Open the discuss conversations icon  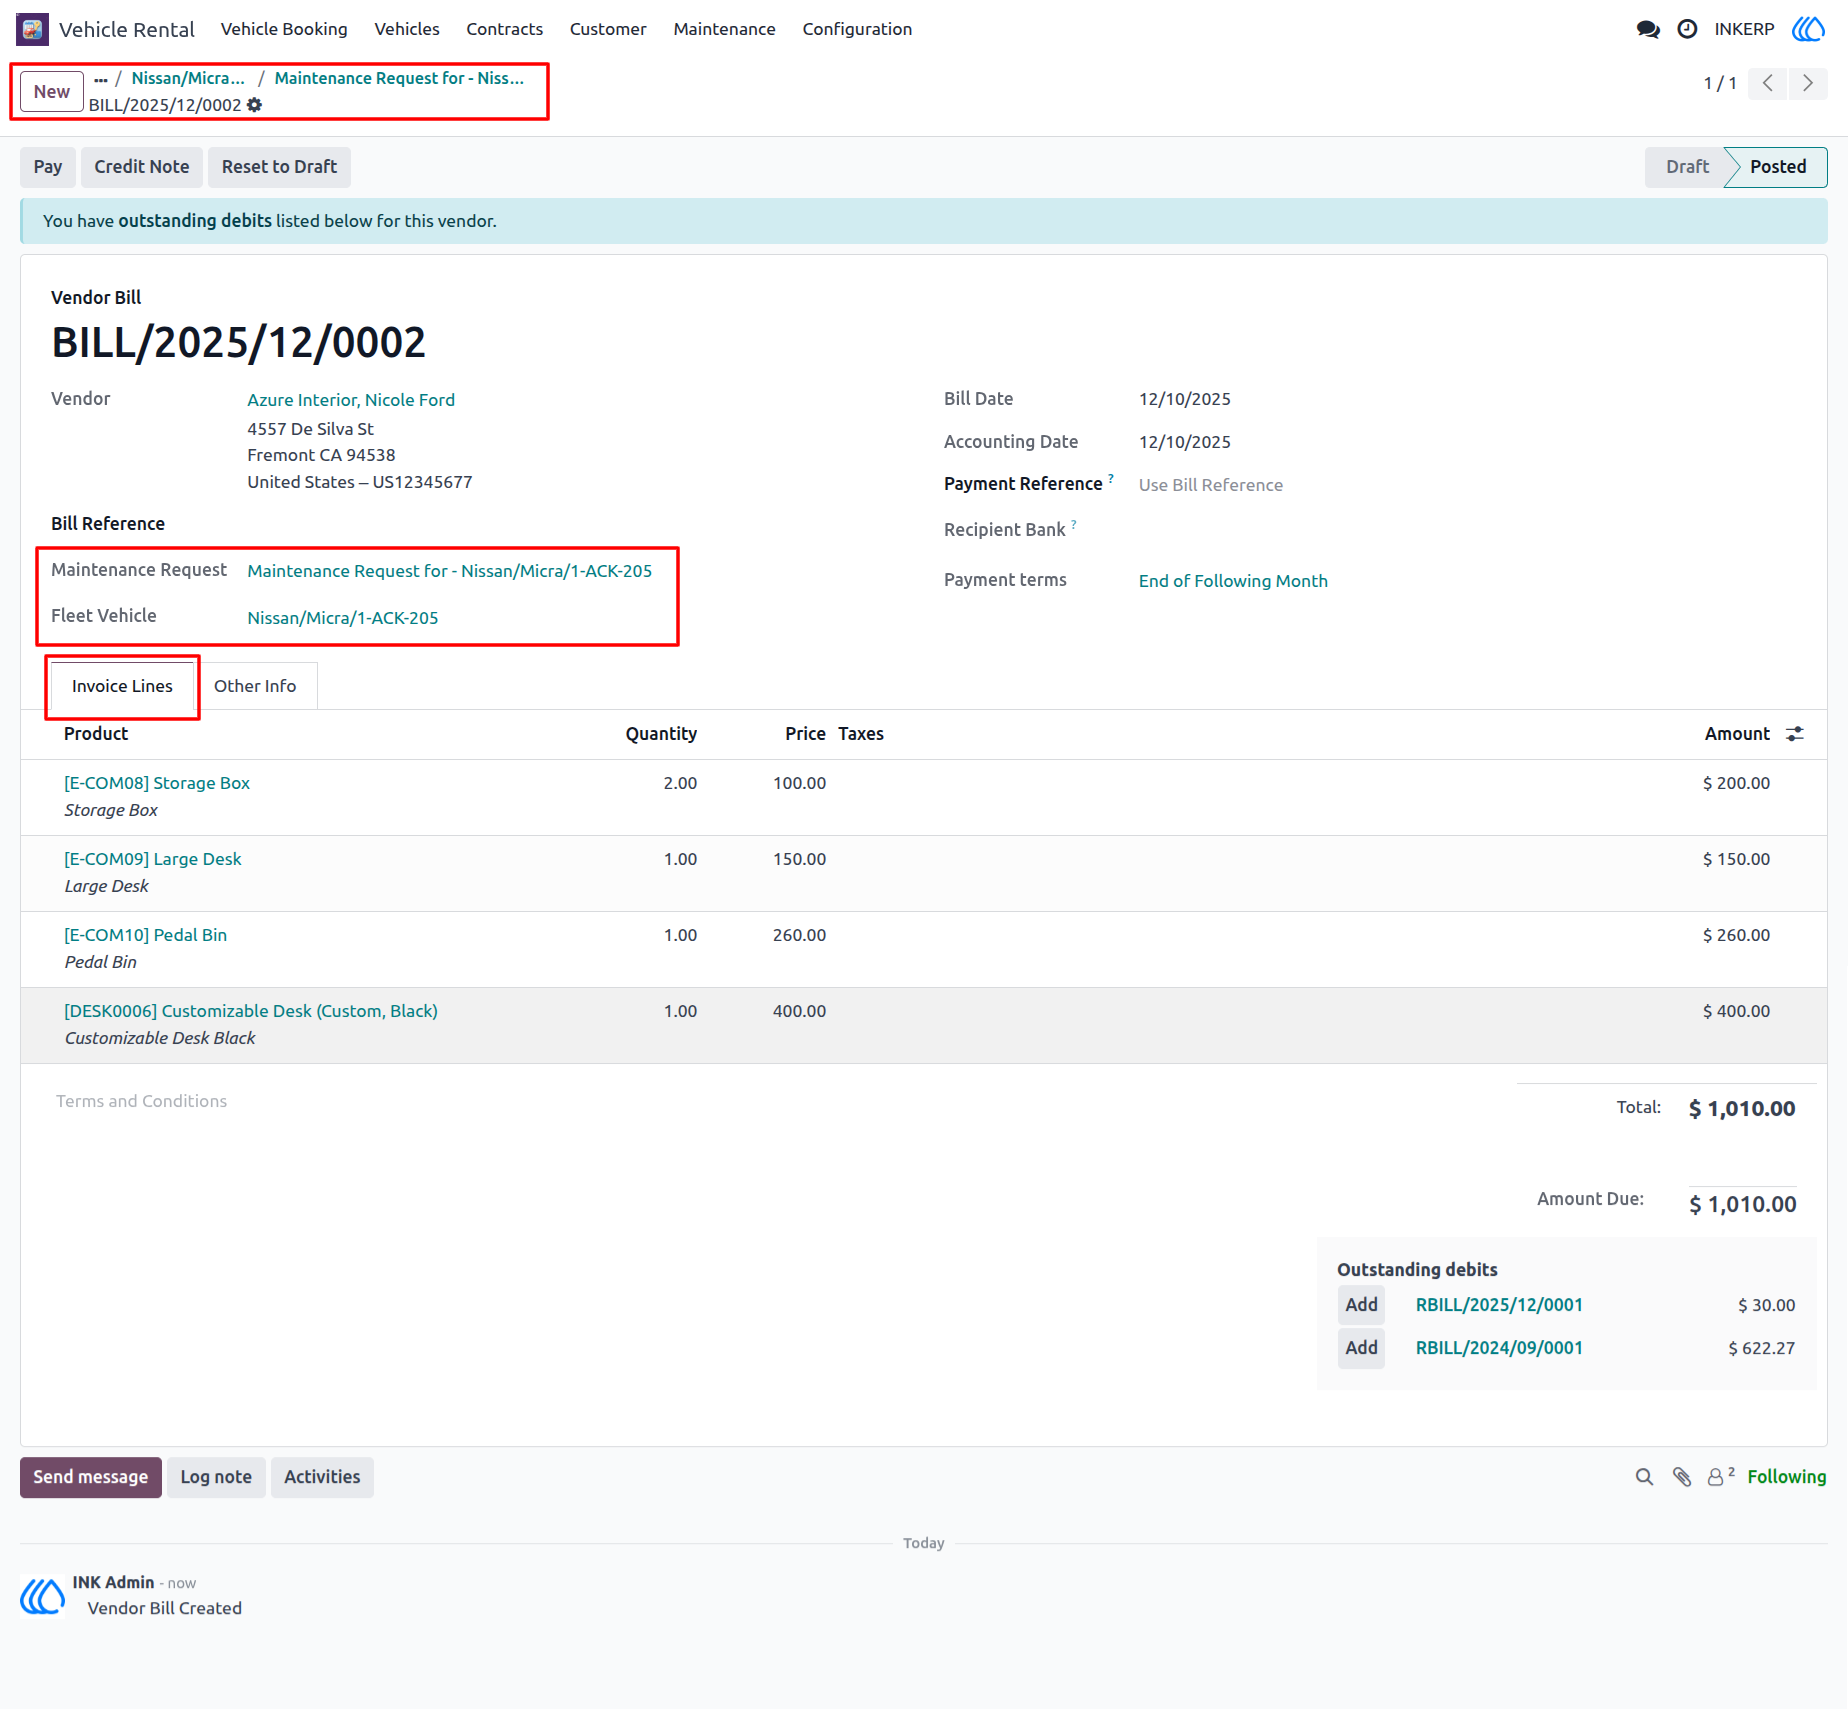coord(1648,29)
